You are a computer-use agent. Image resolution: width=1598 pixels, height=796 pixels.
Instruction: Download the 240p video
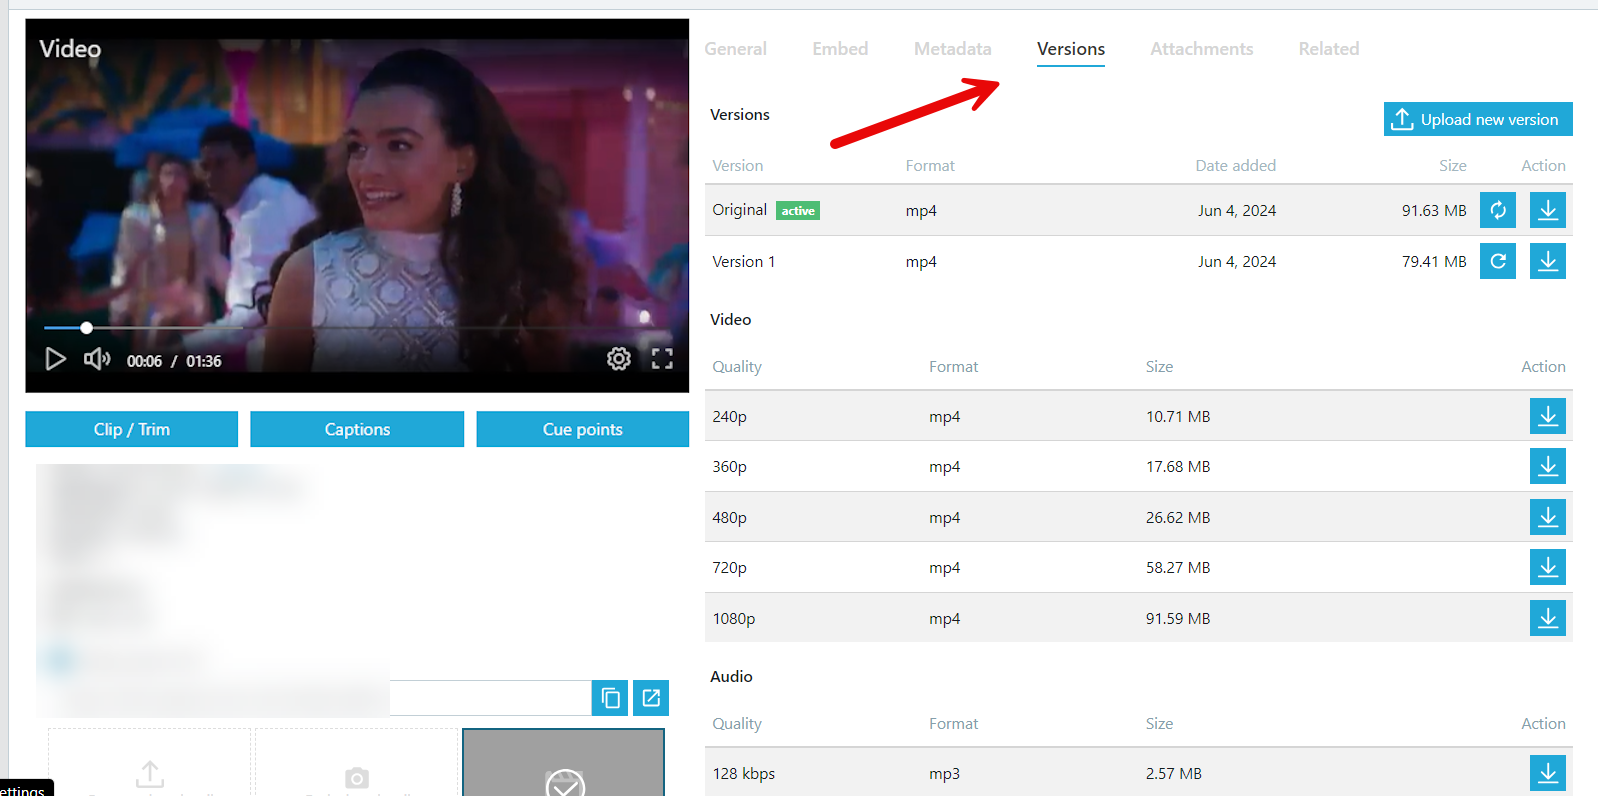tap(1548, 416)
